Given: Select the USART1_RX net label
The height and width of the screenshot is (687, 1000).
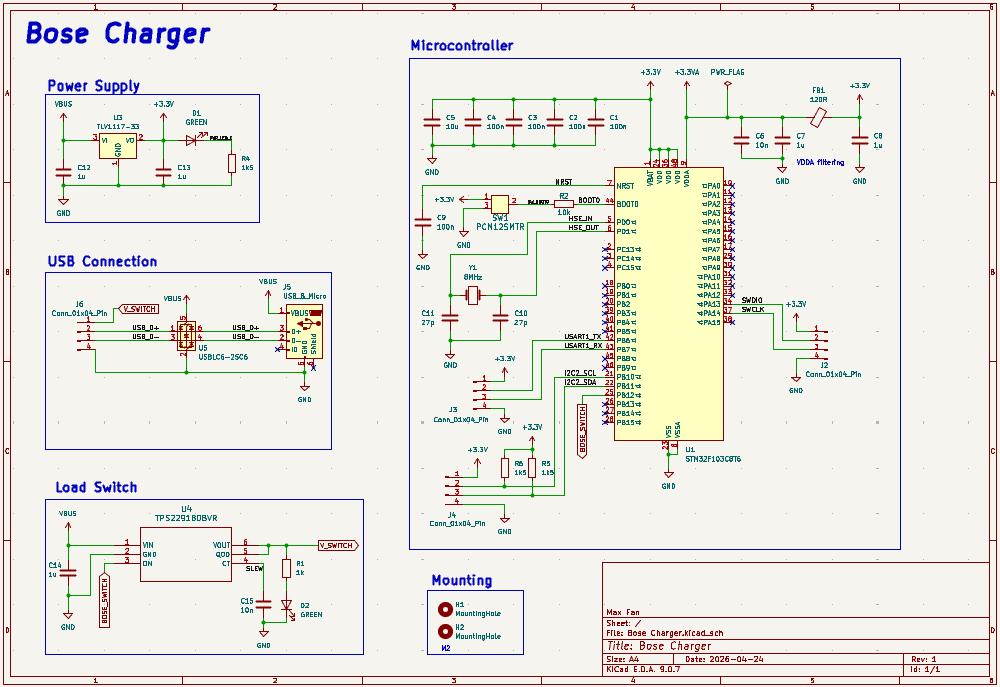Looking at the screenshot, I should (583, 345).
